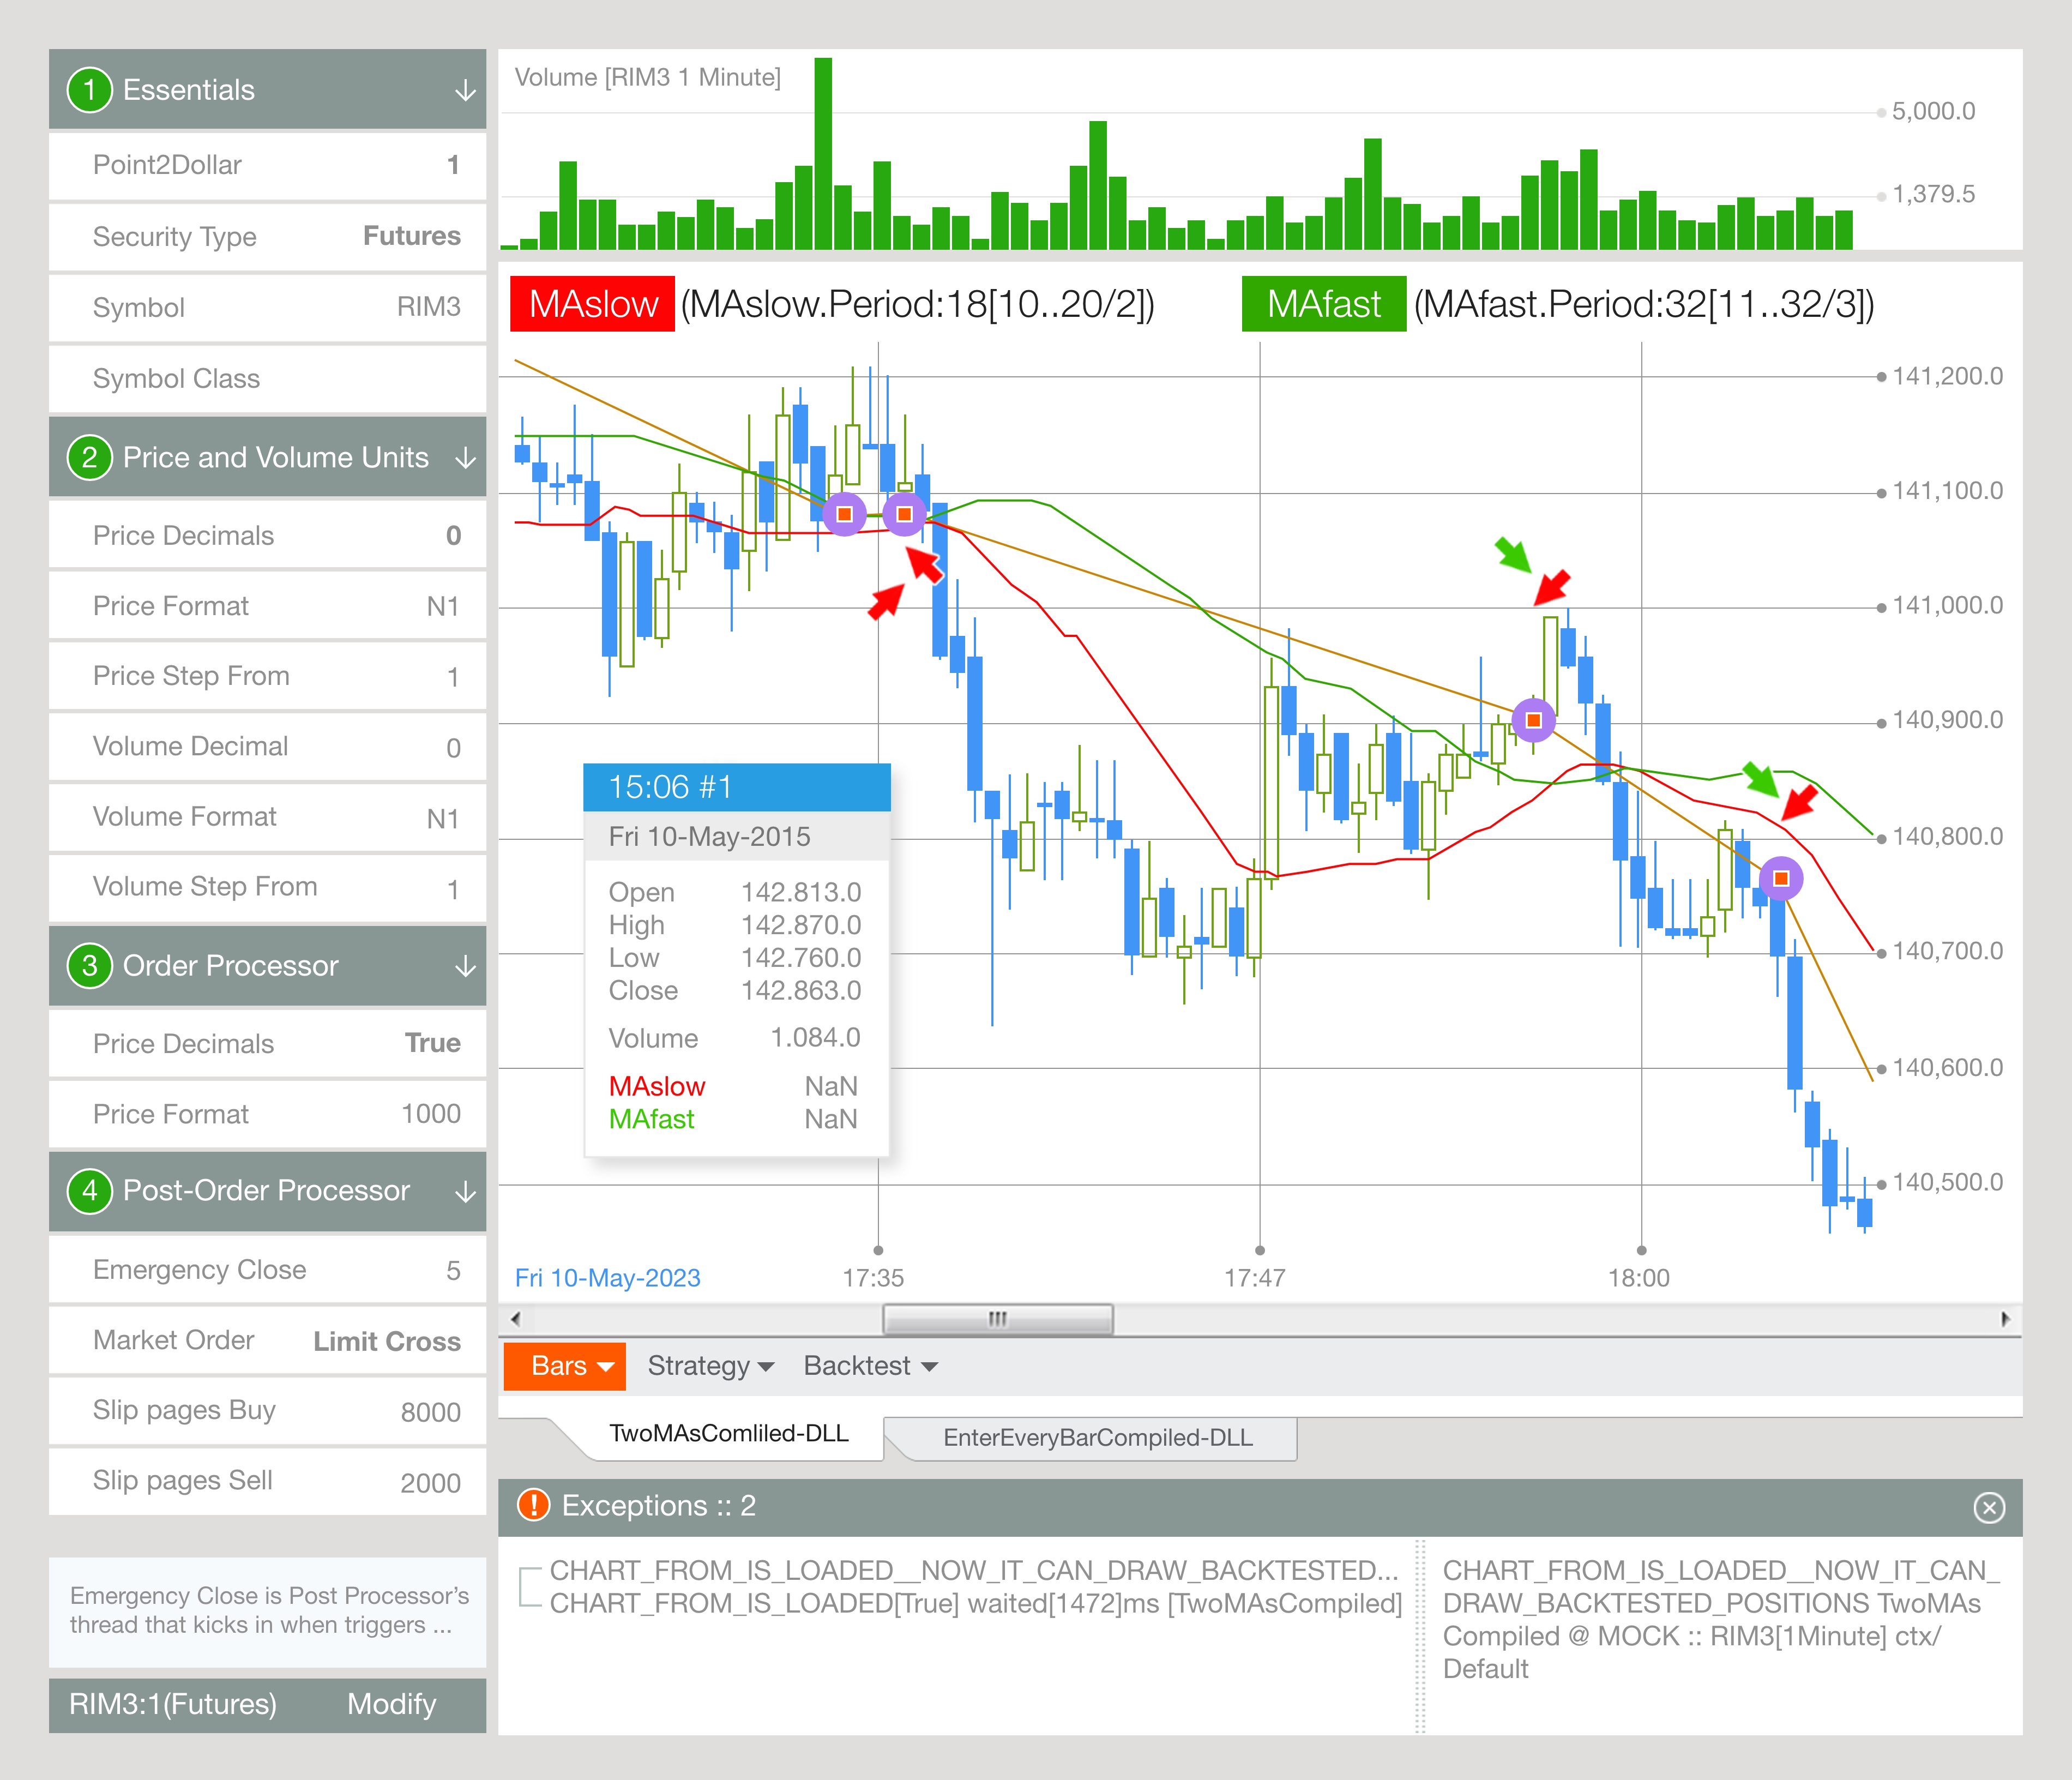Image resolution: width=2072 pixels, height=1780 pixels.
Task: Click scrollbar right arrow
Action: coord(2005,1319)
